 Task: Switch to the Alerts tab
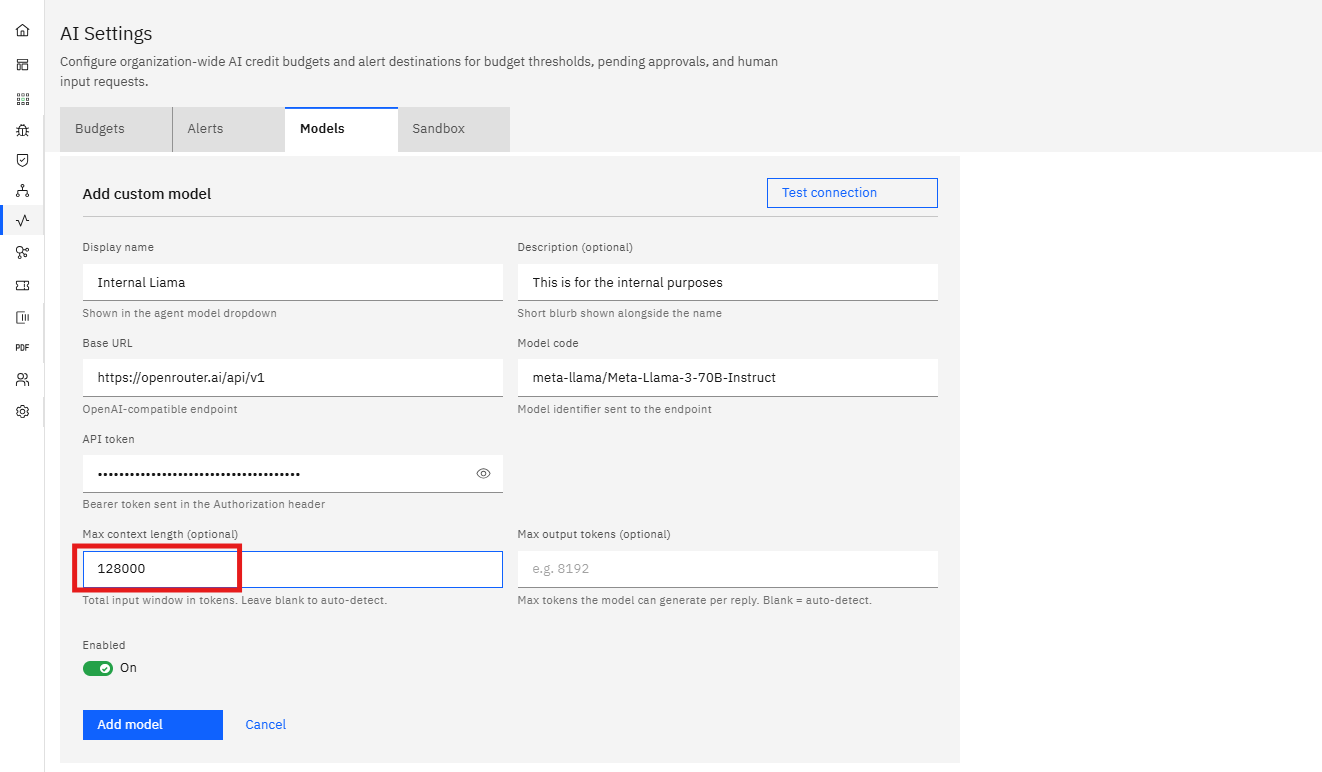tap(229, 129)
